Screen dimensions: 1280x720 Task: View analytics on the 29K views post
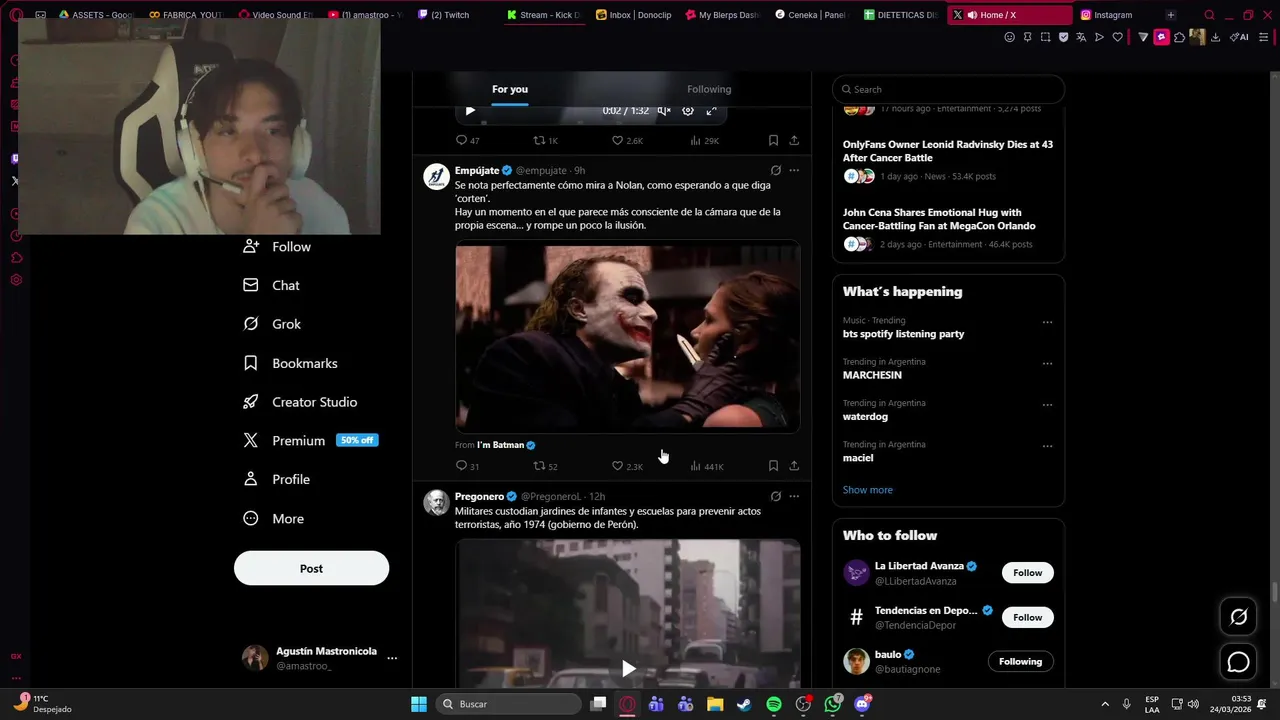pyautogui.click(x=704, y=141)
